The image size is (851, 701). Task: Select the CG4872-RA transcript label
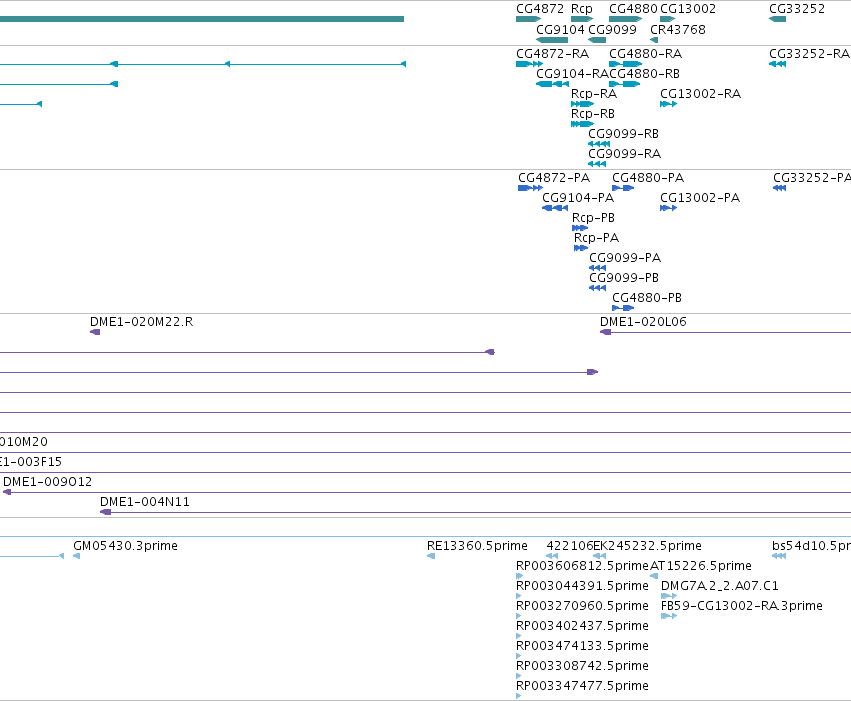(552, 54)
